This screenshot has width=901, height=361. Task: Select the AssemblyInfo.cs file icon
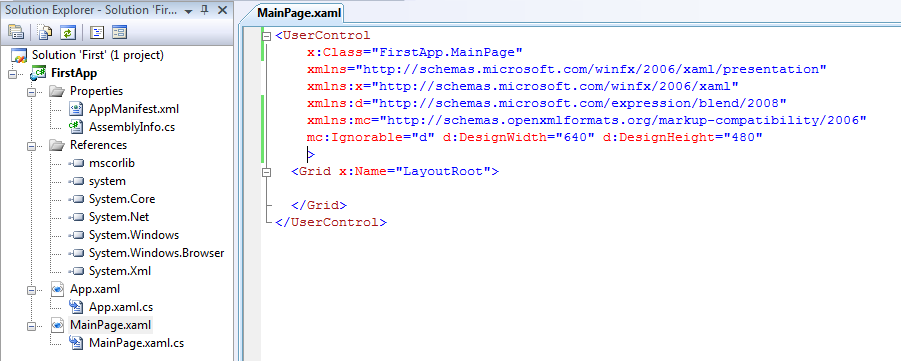point(75,126)
